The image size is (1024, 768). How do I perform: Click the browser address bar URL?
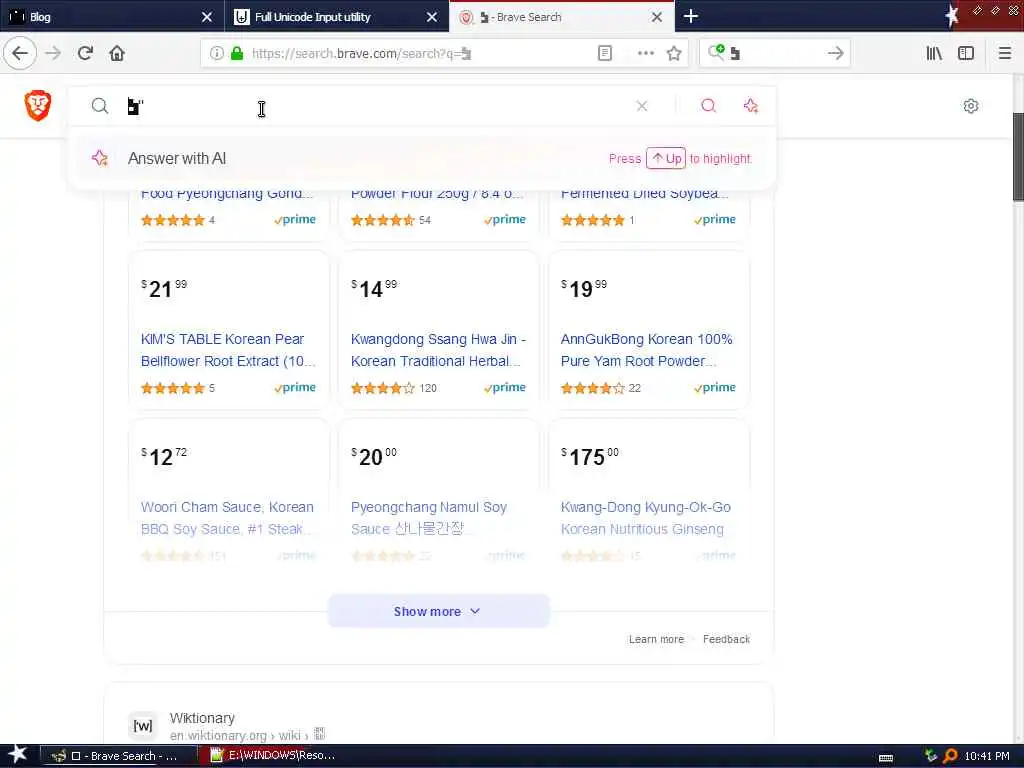pos(361,54)
